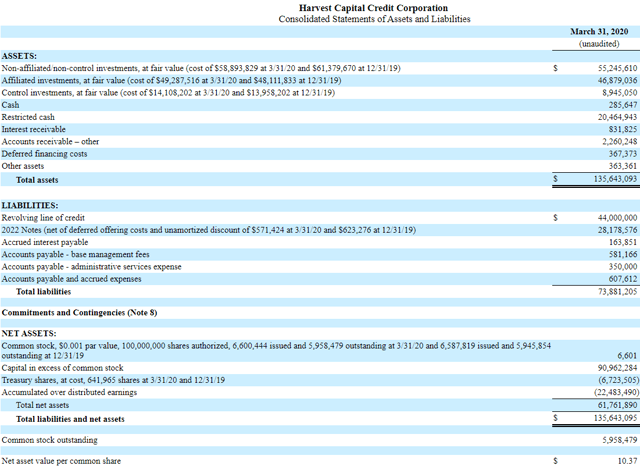Viewport: 640px width, 466px height.
Task: Click the value 44,000,000
Action: coord(618,218)
